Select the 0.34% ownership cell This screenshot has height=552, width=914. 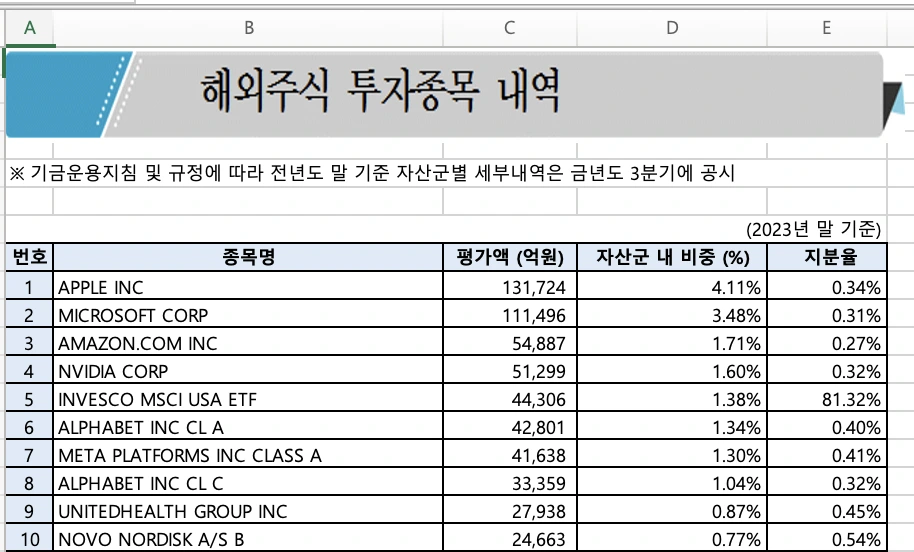click(827, 286)
